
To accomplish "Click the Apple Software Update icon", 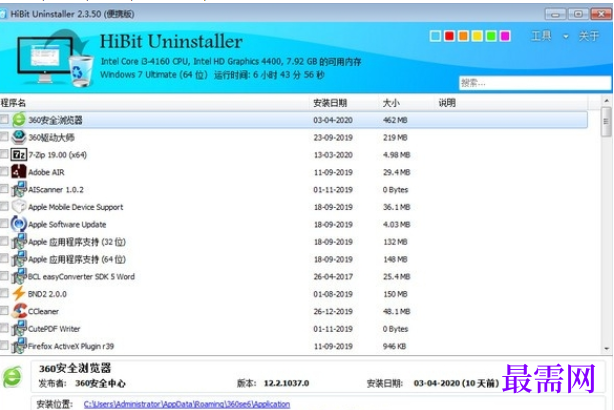I will (x=18, y=224).
